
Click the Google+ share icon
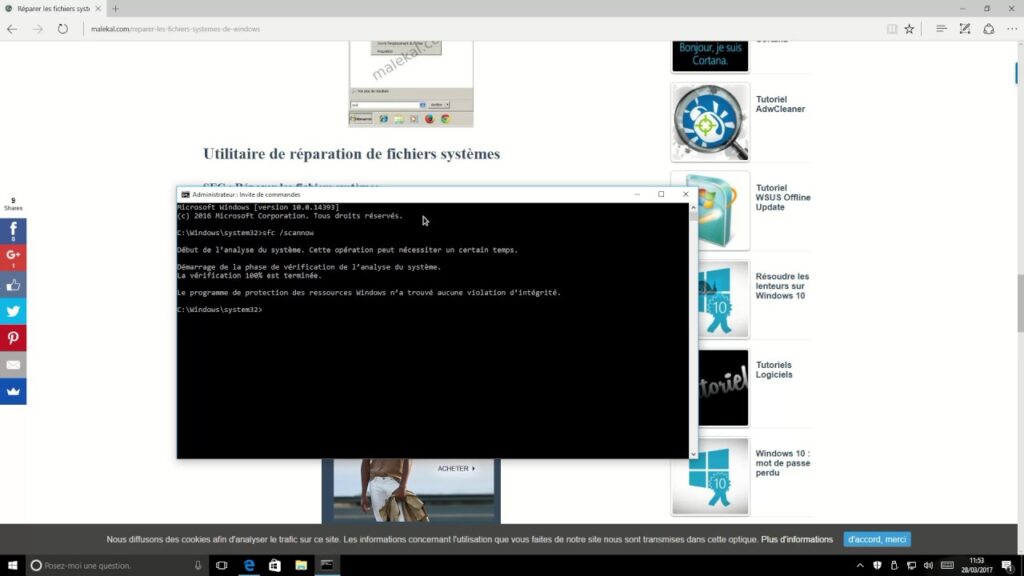tap(13, 257)
